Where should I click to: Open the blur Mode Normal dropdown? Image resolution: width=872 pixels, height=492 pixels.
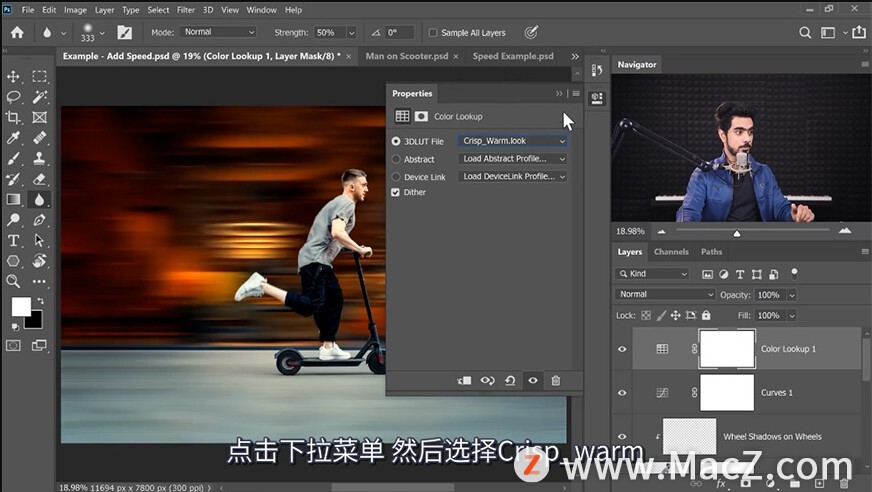click(x=218, y=32)
